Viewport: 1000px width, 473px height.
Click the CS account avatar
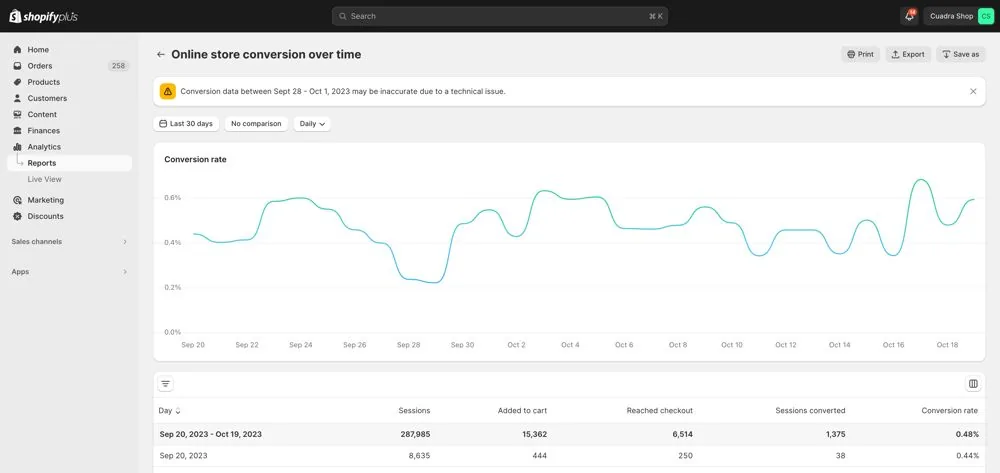pyautogui.click(x=986, y=16)
